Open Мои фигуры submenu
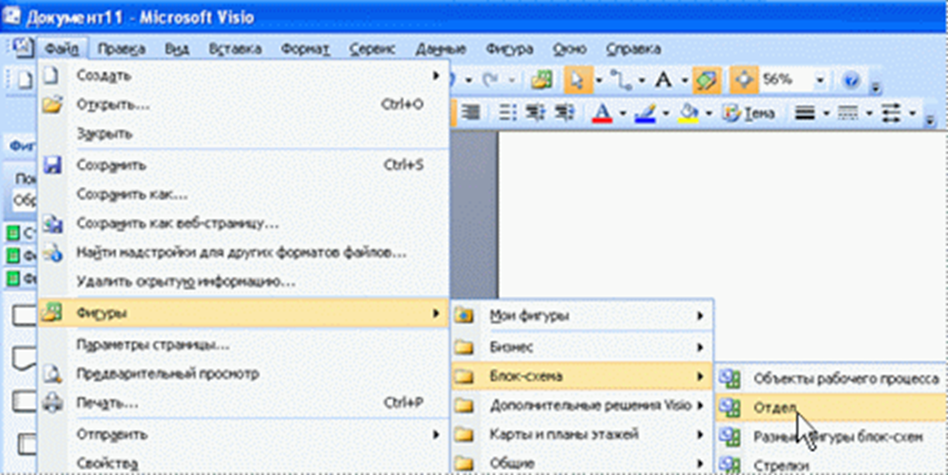 click(582, 315)
